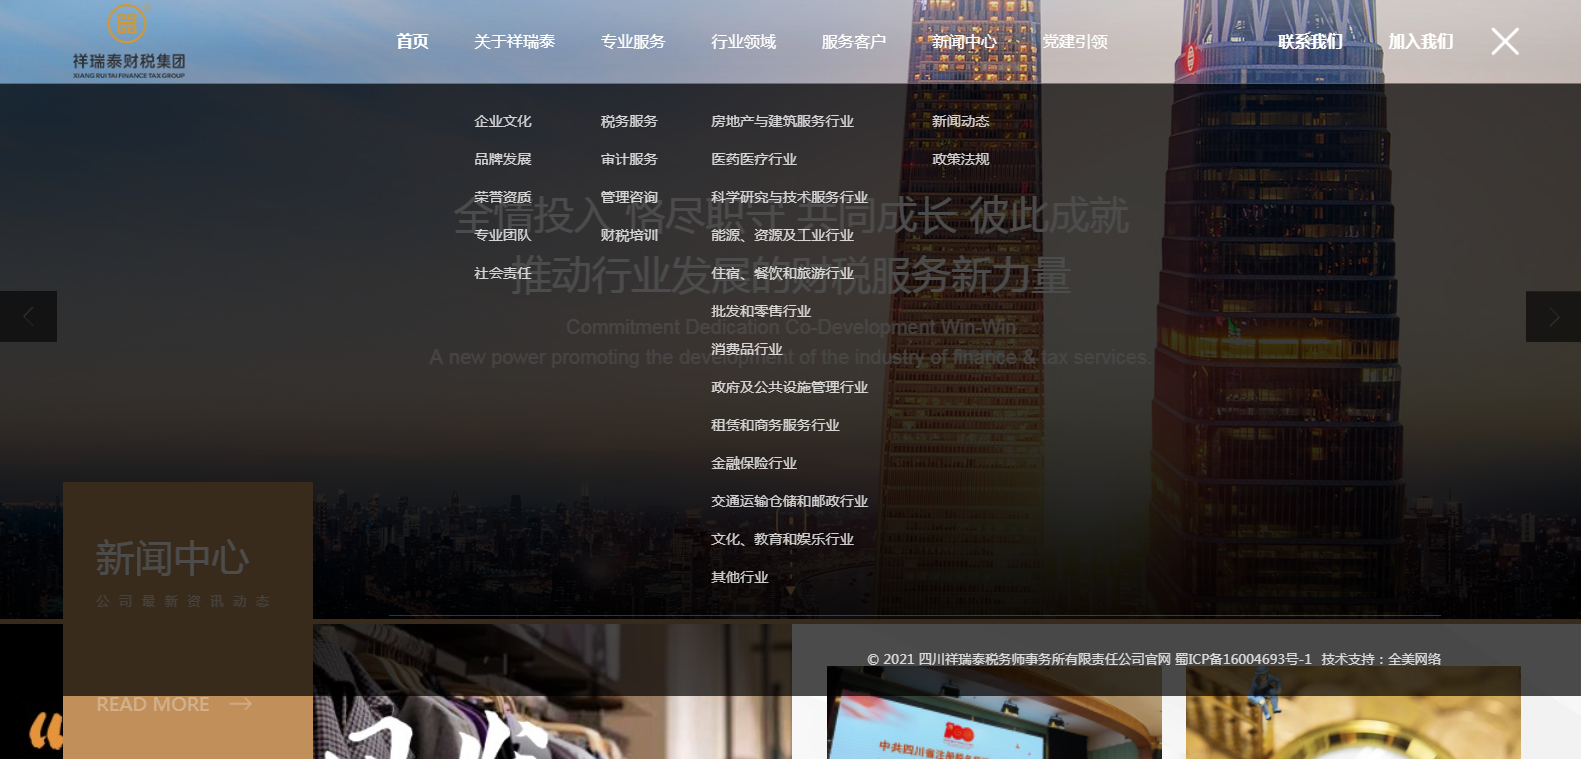Open the 首页 menu item
Screen dimensions: 1581x759
pyautogui.click(x=412, y=41)
